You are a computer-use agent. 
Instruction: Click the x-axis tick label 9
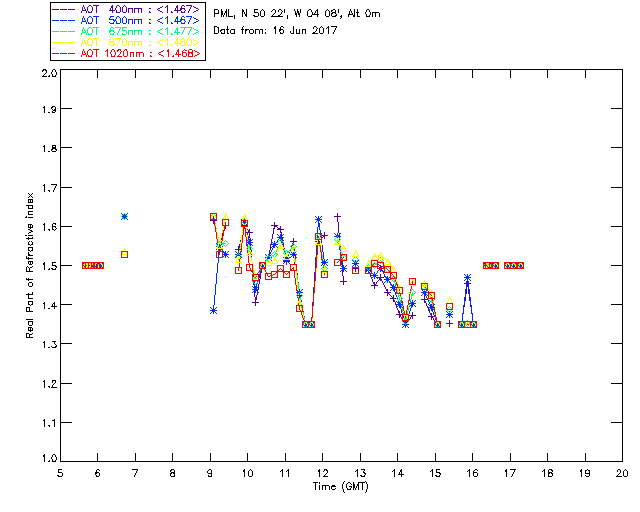tap(210, 473)
